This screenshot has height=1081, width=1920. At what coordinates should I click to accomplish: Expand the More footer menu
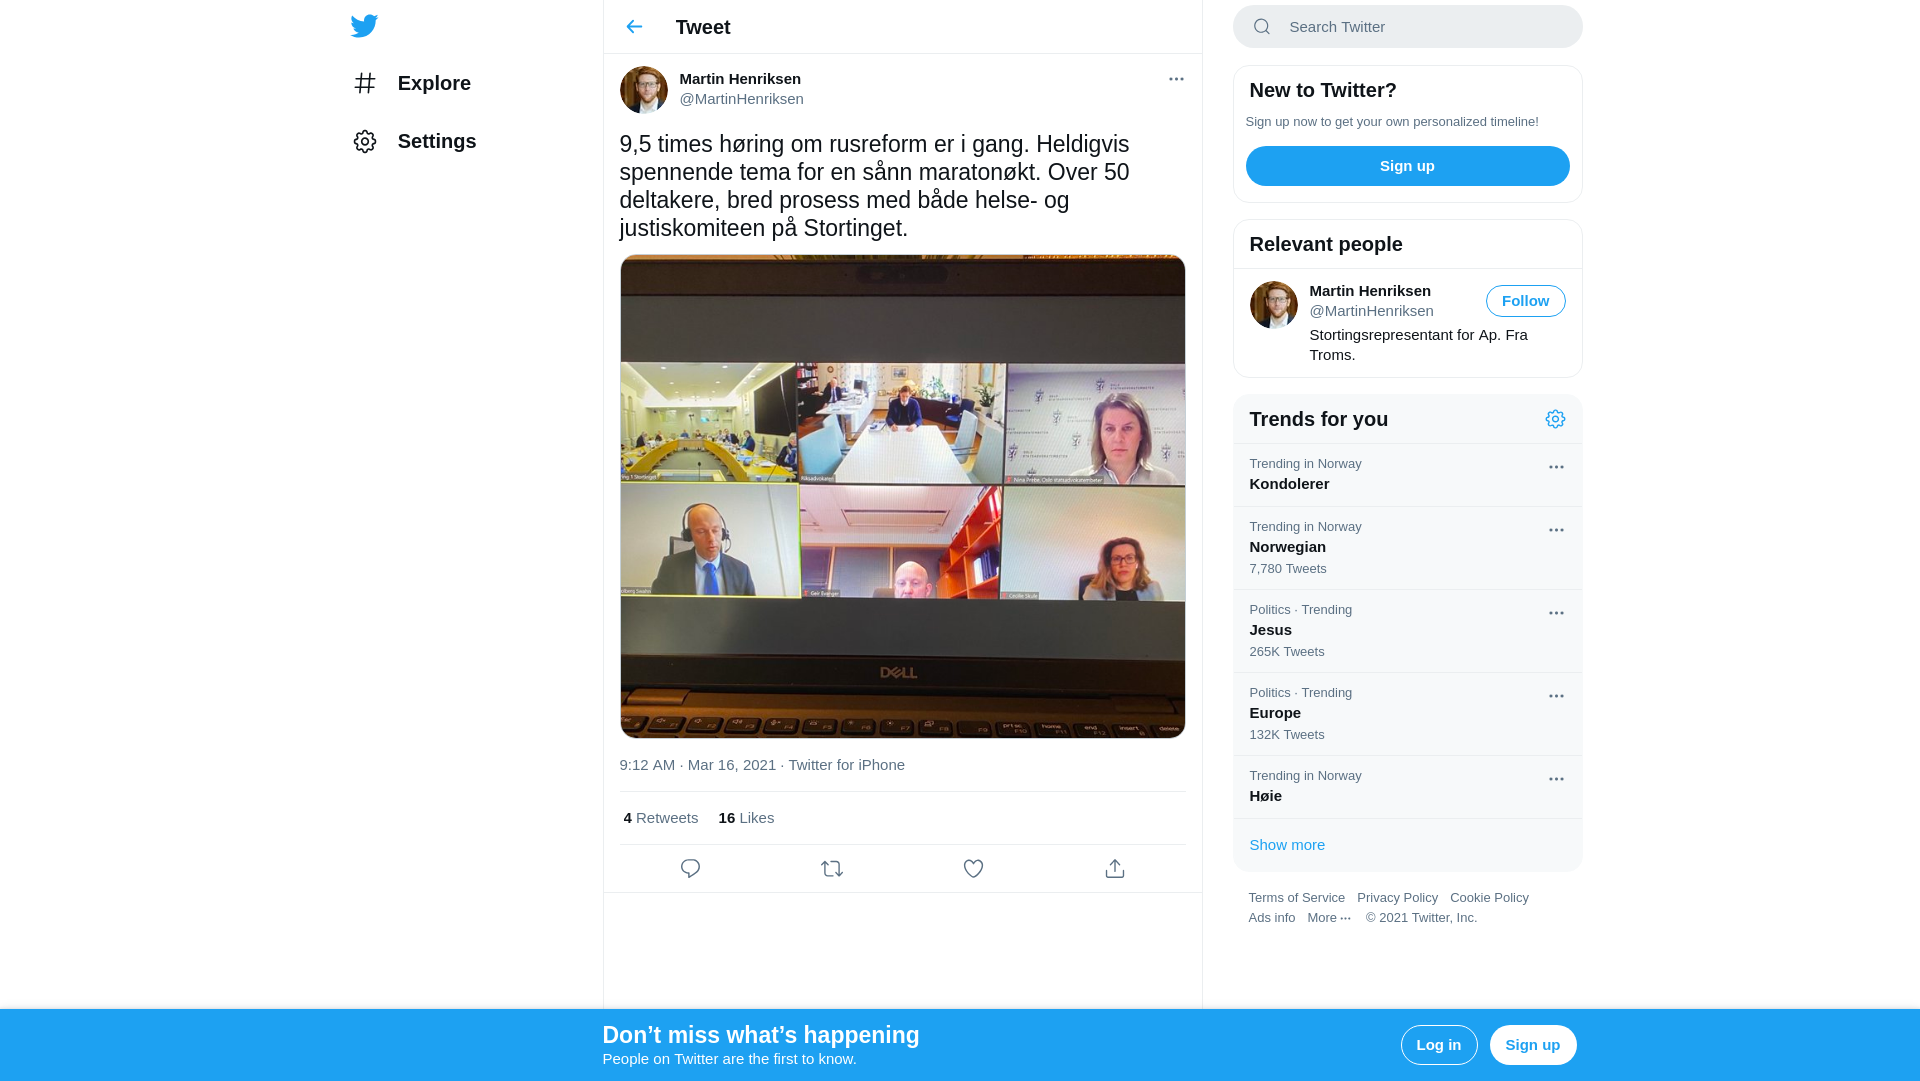pos(1328,918)
